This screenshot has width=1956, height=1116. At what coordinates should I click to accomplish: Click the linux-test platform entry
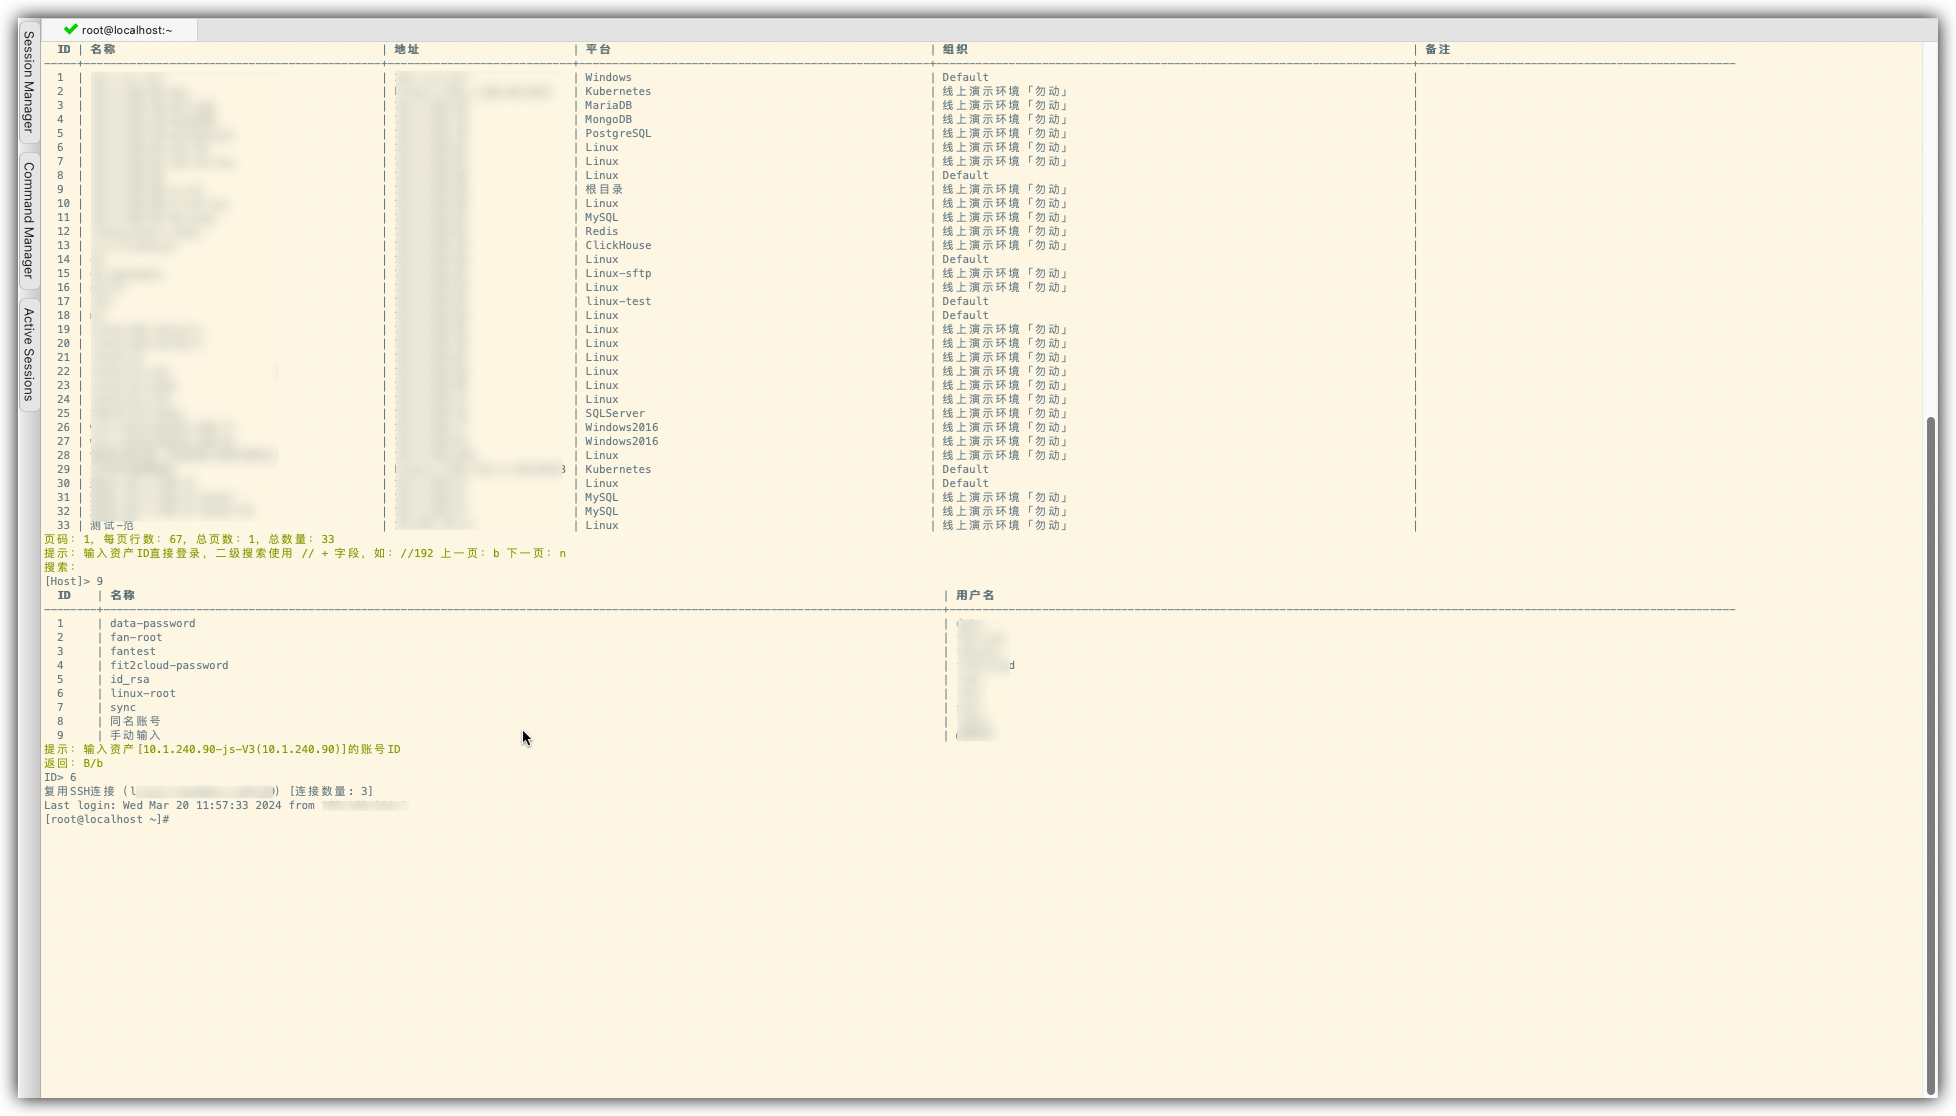coord(618,301)
